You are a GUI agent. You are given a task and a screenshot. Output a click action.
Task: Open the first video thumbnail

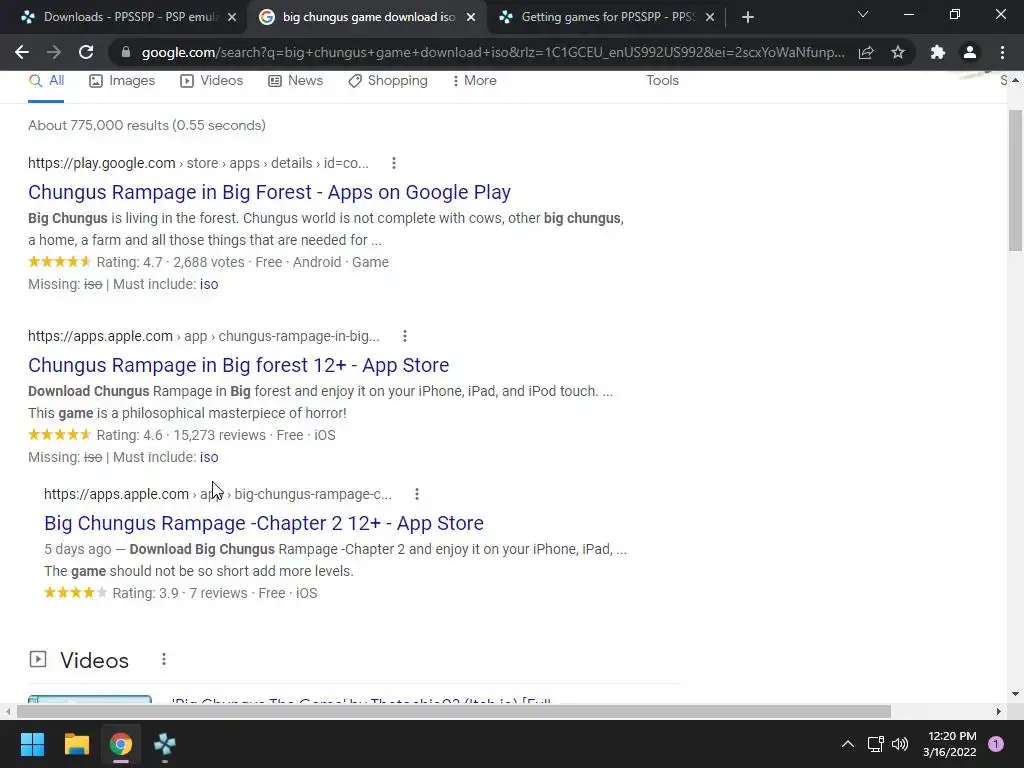[90, 699]
